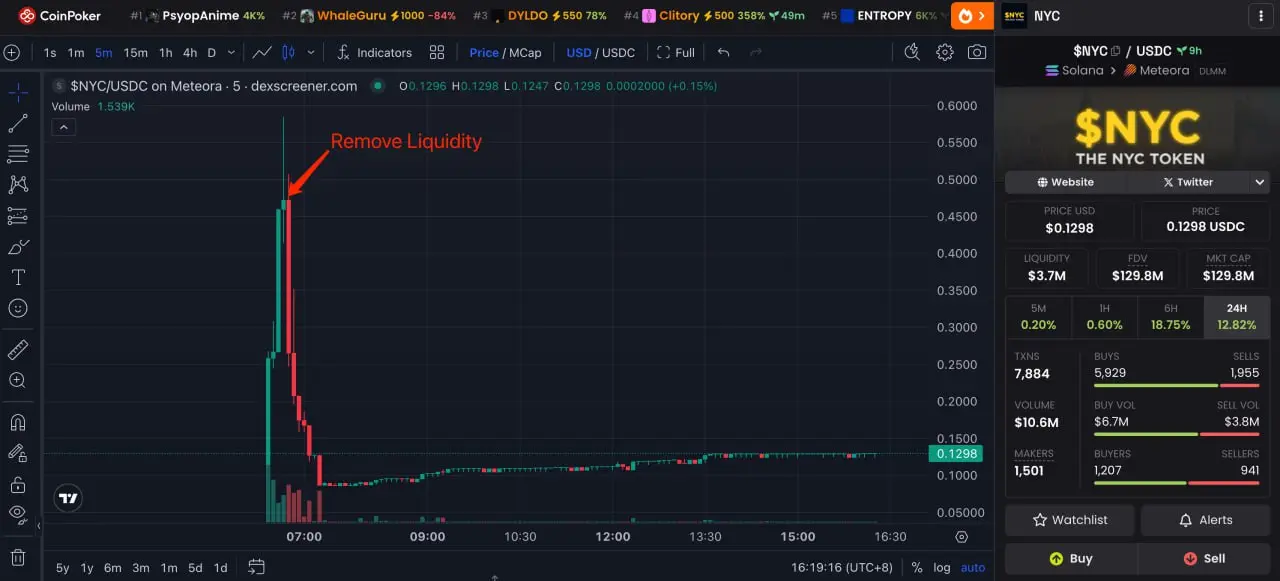Click the scale settings target icon
This screenshot has width=1280, height=581.
point(962,537)
